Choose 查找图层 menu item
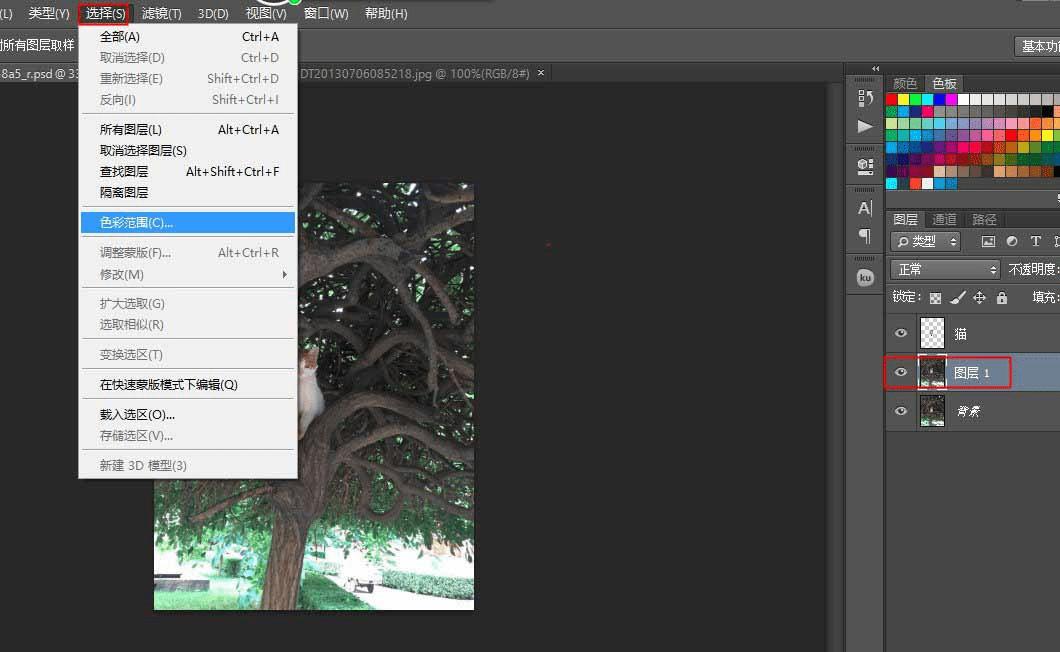The height and width of the screenshot is (652, 1060). coord(188,172)
